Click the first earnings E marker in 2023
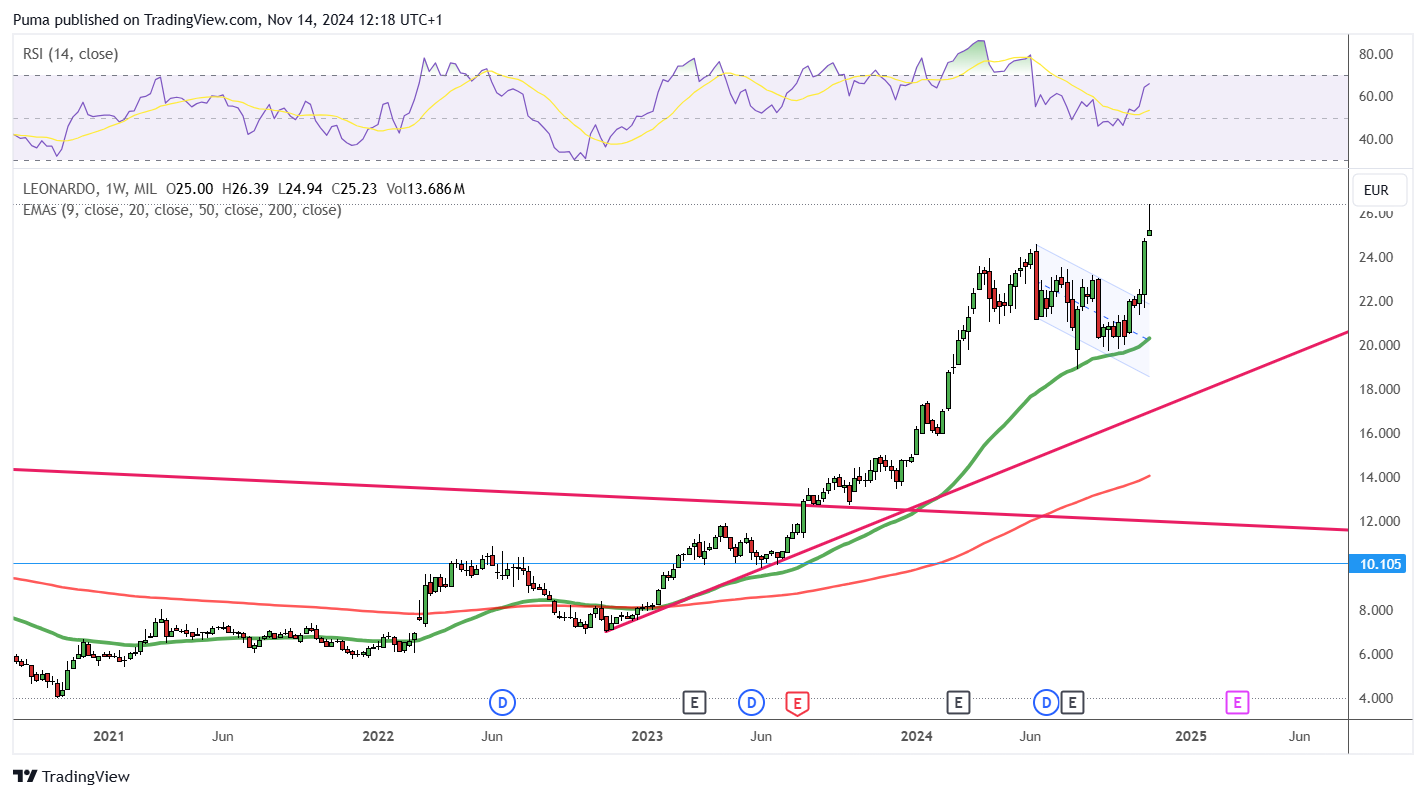This screenshot has width=1426, height=798. coord(694,703)
